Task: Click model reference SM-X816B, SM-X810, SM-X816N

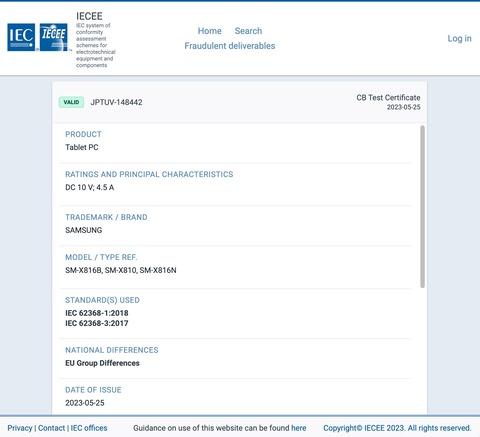Action: coord(121,270)
